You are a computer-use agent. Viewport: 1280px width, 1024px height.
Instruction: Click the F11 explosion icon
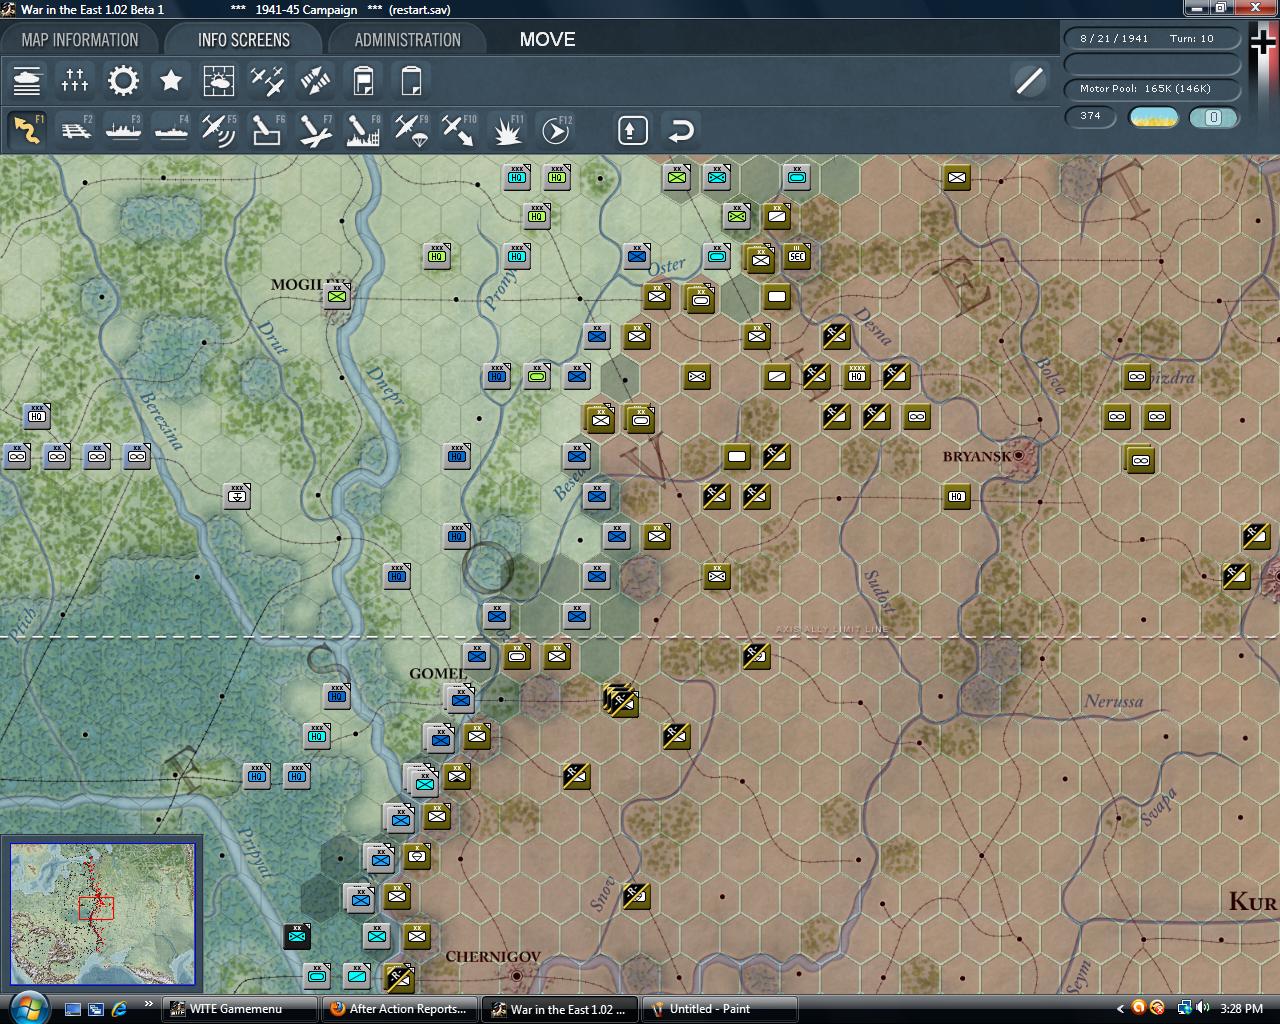[x=507, y=130]
